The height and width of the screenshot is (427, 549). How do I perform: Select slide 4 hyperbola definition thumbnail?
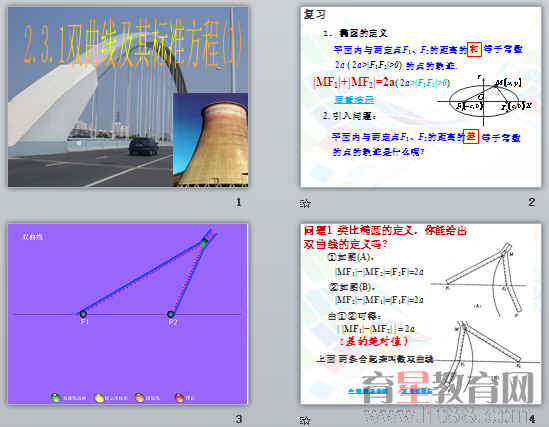pos(421,314)
